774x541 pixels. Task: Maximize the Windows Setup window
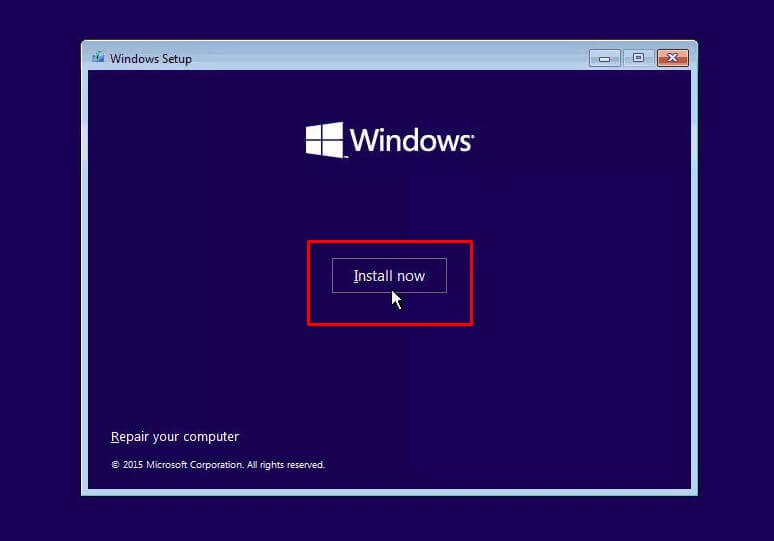[638, 58]
